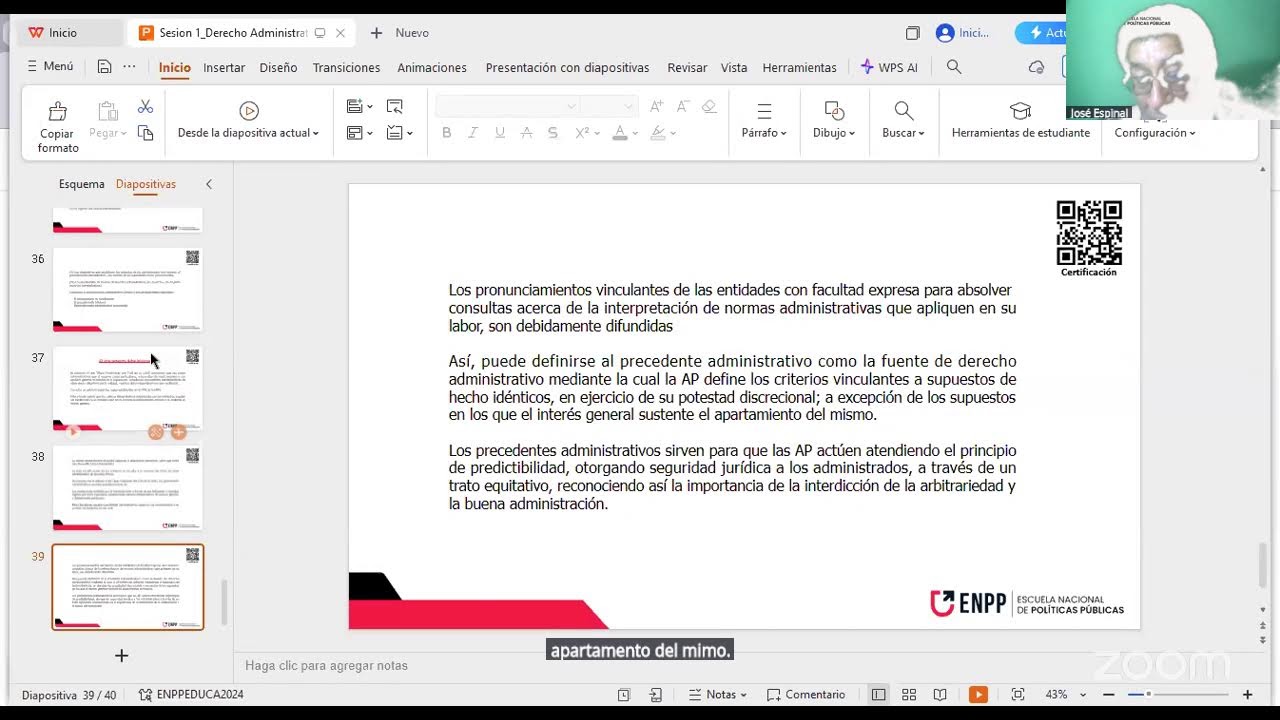Open font color picker underlined A

pos(619,133)
